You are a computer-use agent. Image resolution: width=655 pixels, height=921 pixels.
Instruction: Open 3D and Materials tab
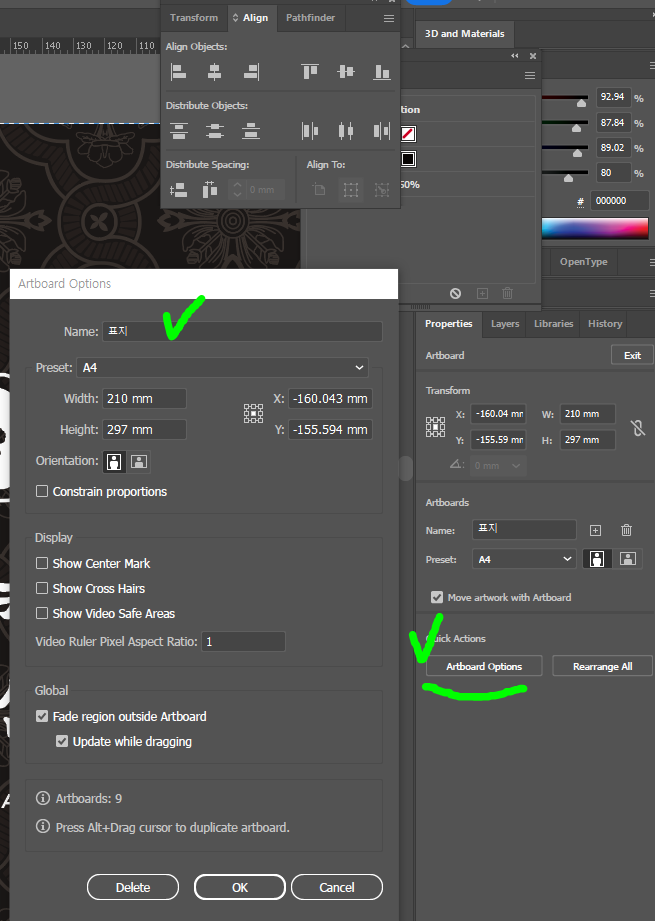465,33
